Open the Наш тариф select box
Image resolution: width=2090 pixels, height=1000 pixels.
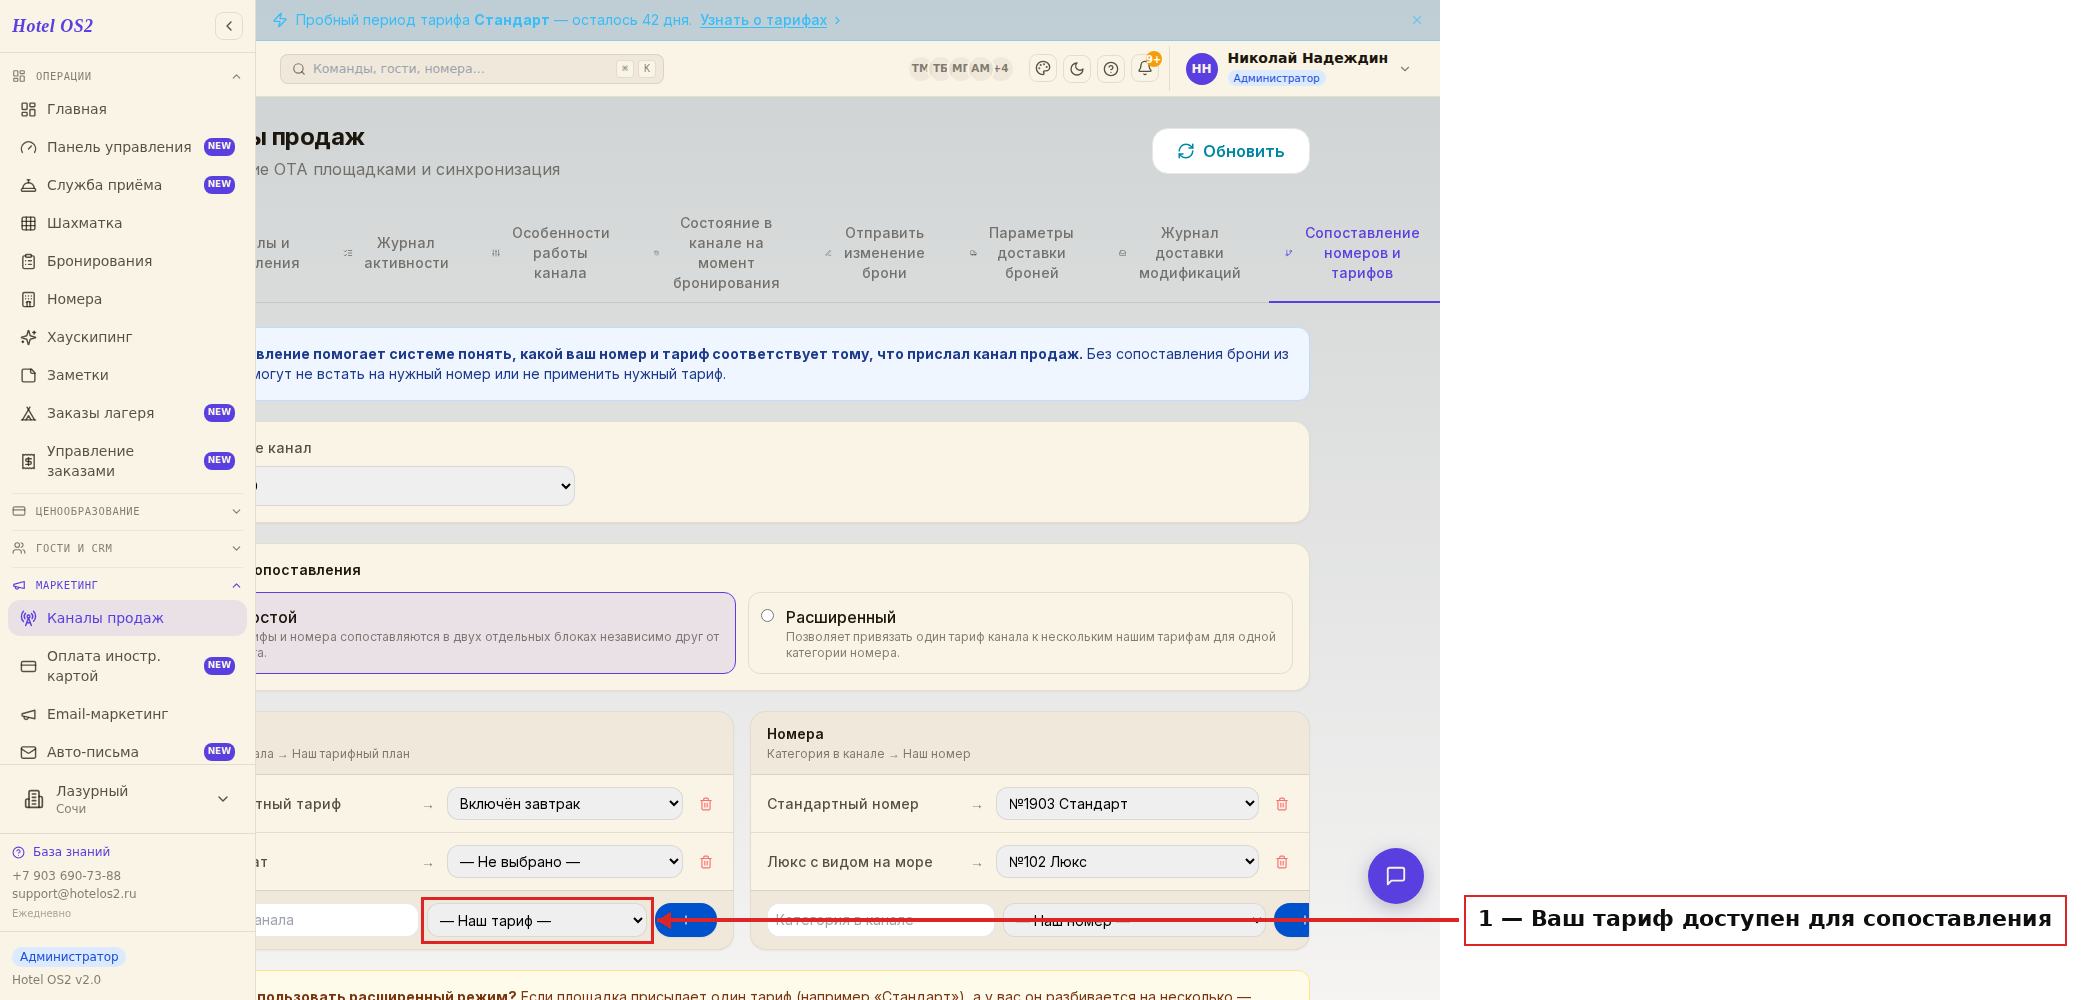[x=538, y=920]
